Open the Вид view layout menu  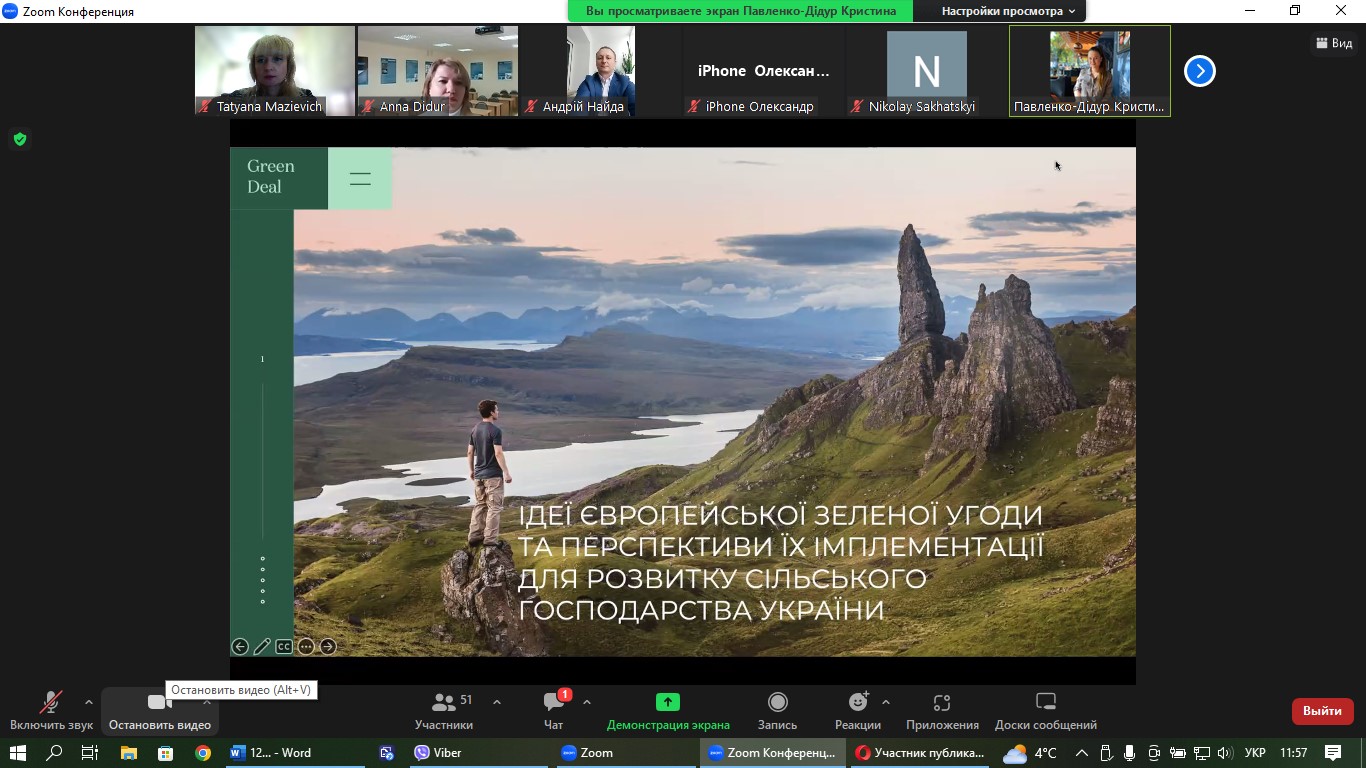(1334, 43)
